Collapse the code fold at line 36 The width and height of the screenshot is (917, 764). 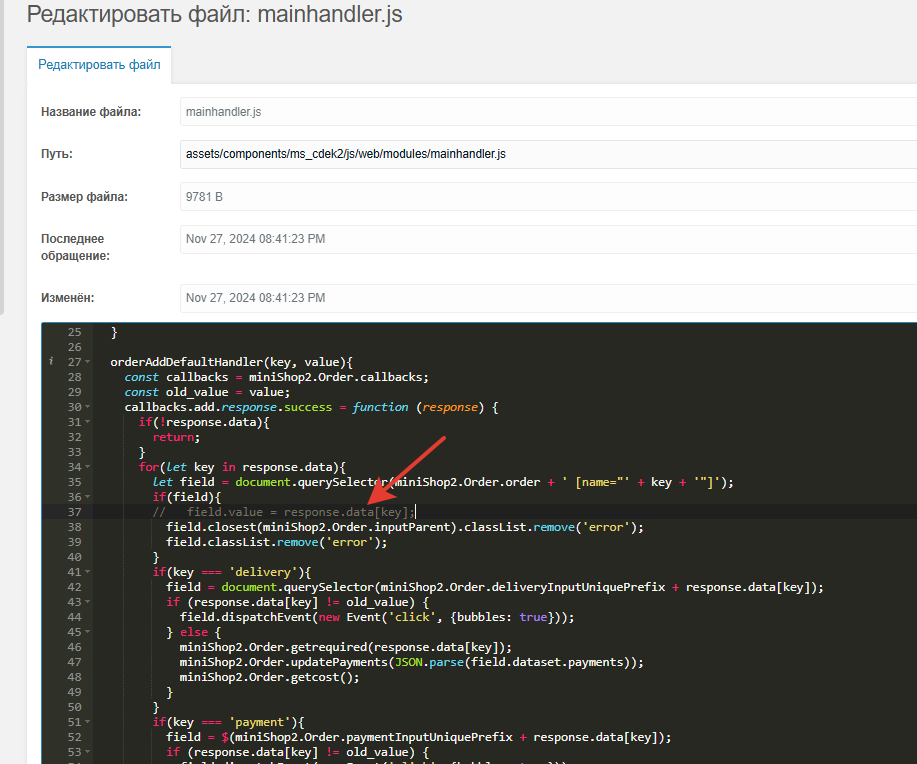pyautogui.click(x=88, y=497)
